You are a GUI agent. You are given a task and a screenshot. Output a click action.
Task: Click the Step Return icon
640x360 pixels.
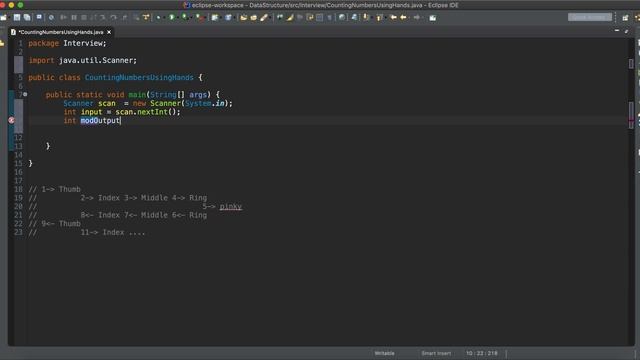point(124,18)
